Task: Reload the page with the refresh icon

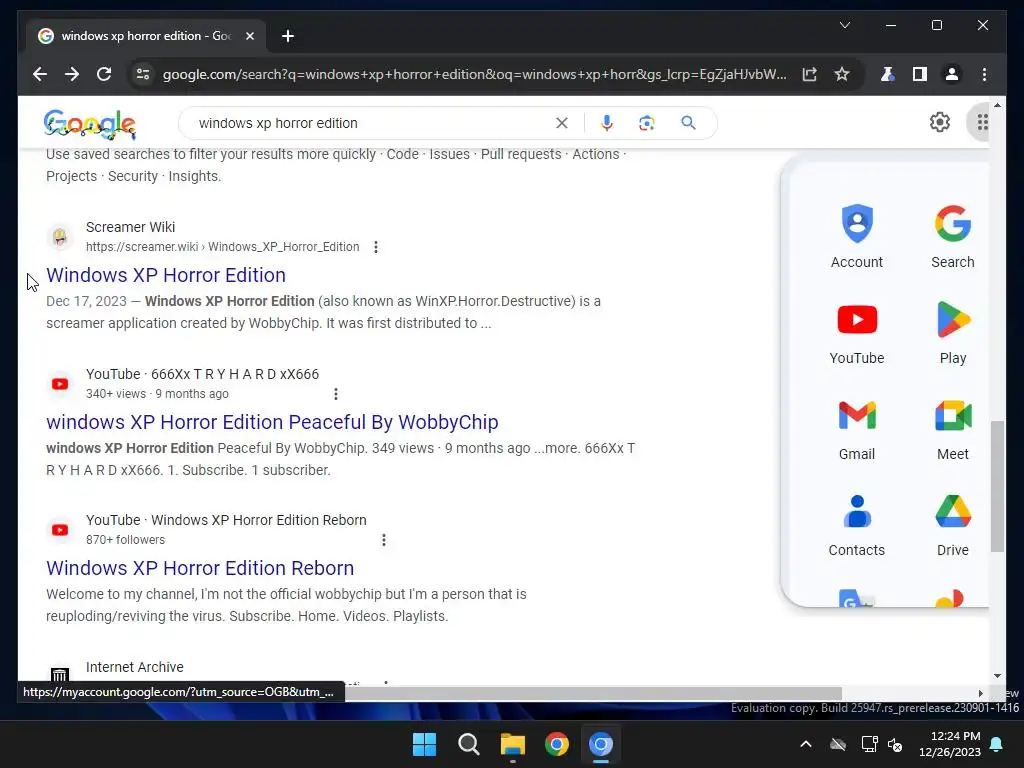Action: pyautogui.click(x=104, y=74)
